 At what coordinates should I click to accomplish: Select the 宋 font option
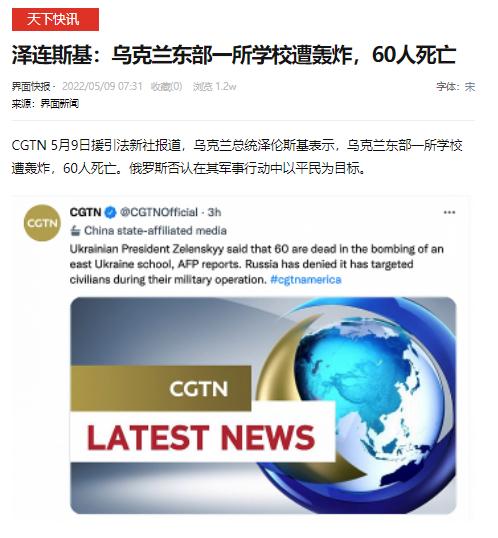pos(470,87)
